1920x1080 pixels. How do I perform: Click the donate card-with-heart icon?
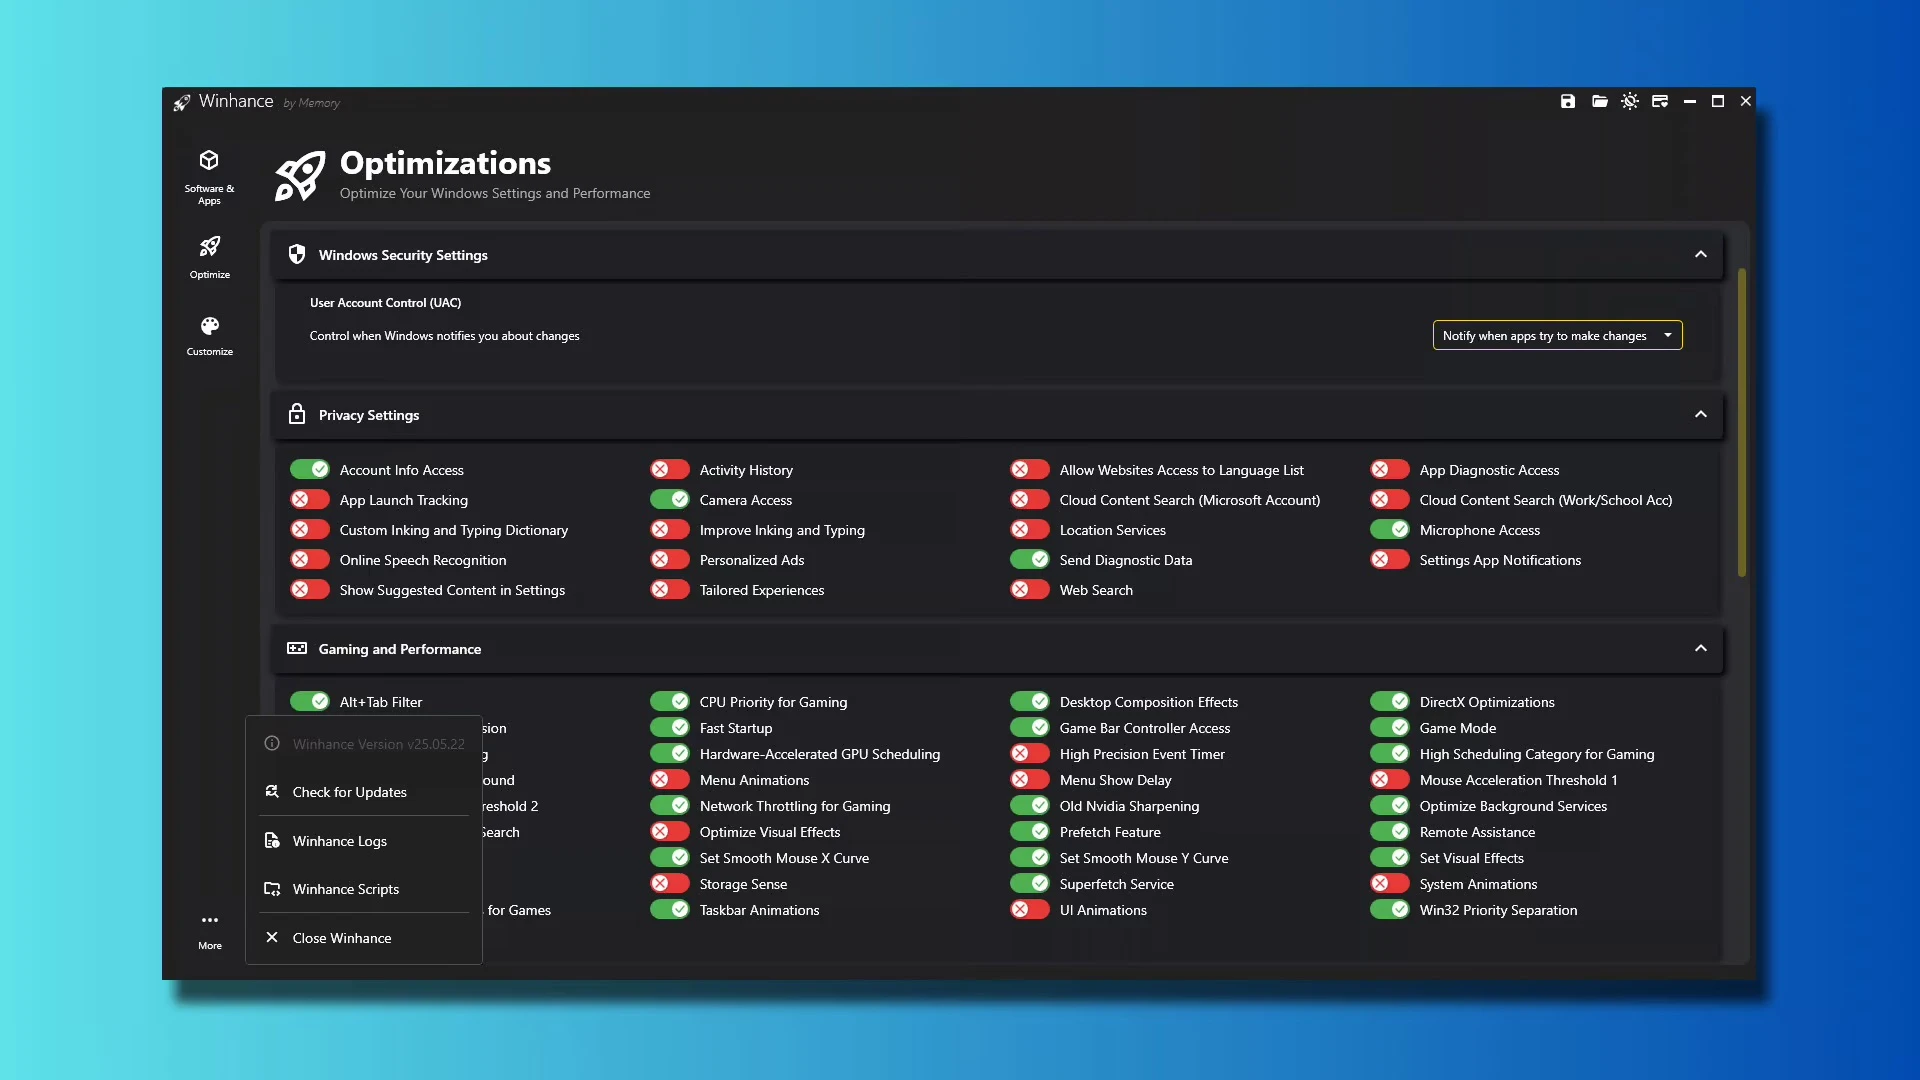tap(1660, 101)
